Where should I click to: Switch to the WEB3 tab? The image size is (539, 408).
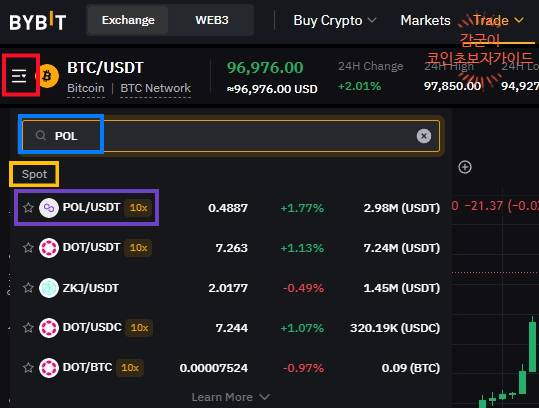212,20
